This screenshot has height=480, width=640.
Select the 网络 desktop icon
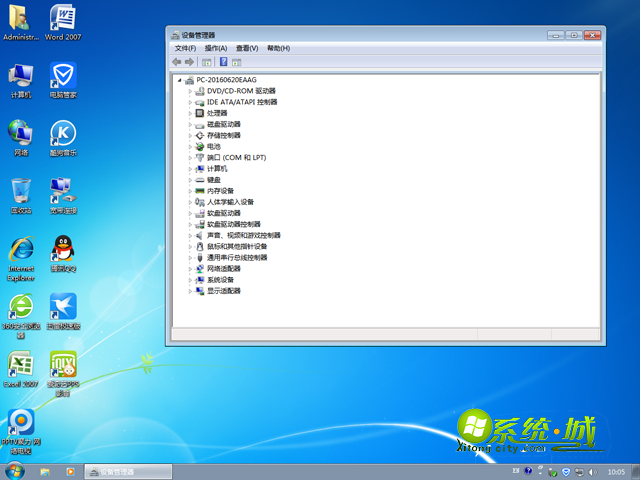coord(21,138)
